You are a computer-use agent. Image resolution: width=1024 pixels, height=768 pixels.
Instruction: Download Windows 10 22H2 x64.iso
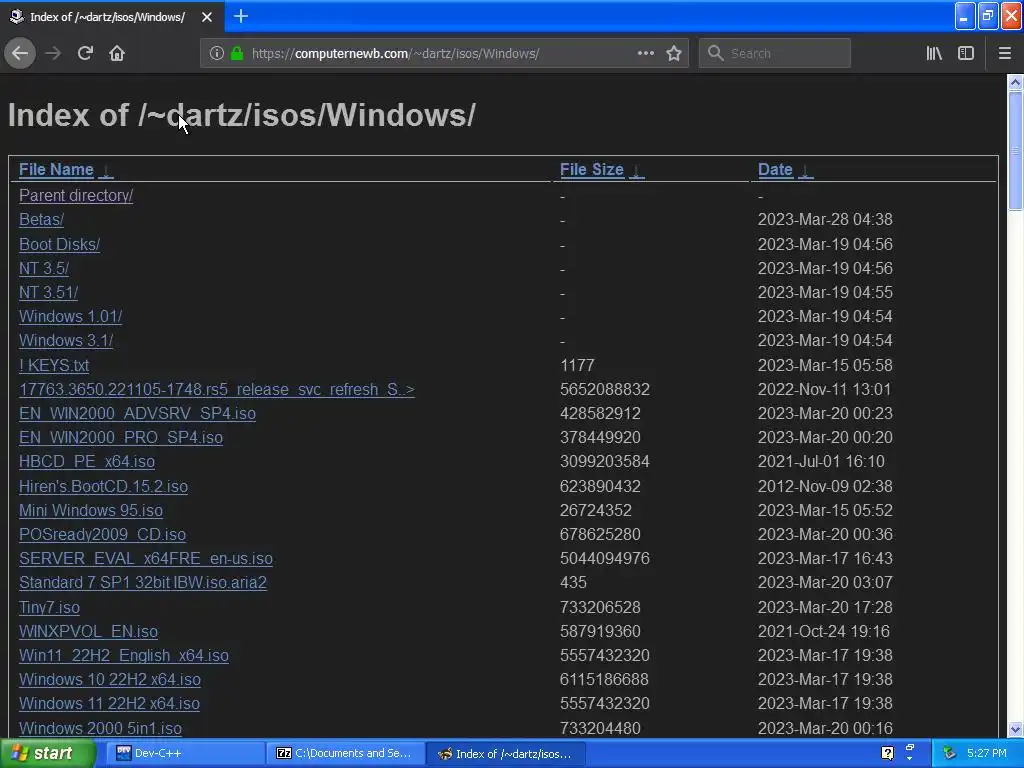click(x=110, y=679)
